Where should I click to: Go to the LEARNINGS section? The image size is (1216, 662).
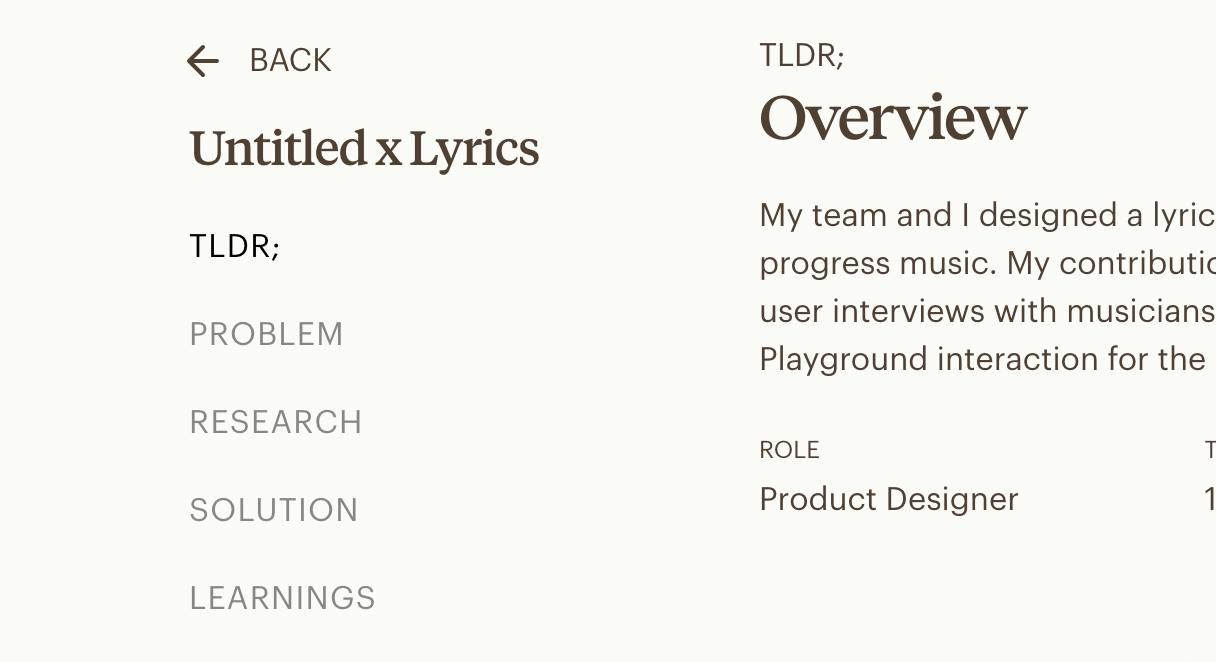283,598
